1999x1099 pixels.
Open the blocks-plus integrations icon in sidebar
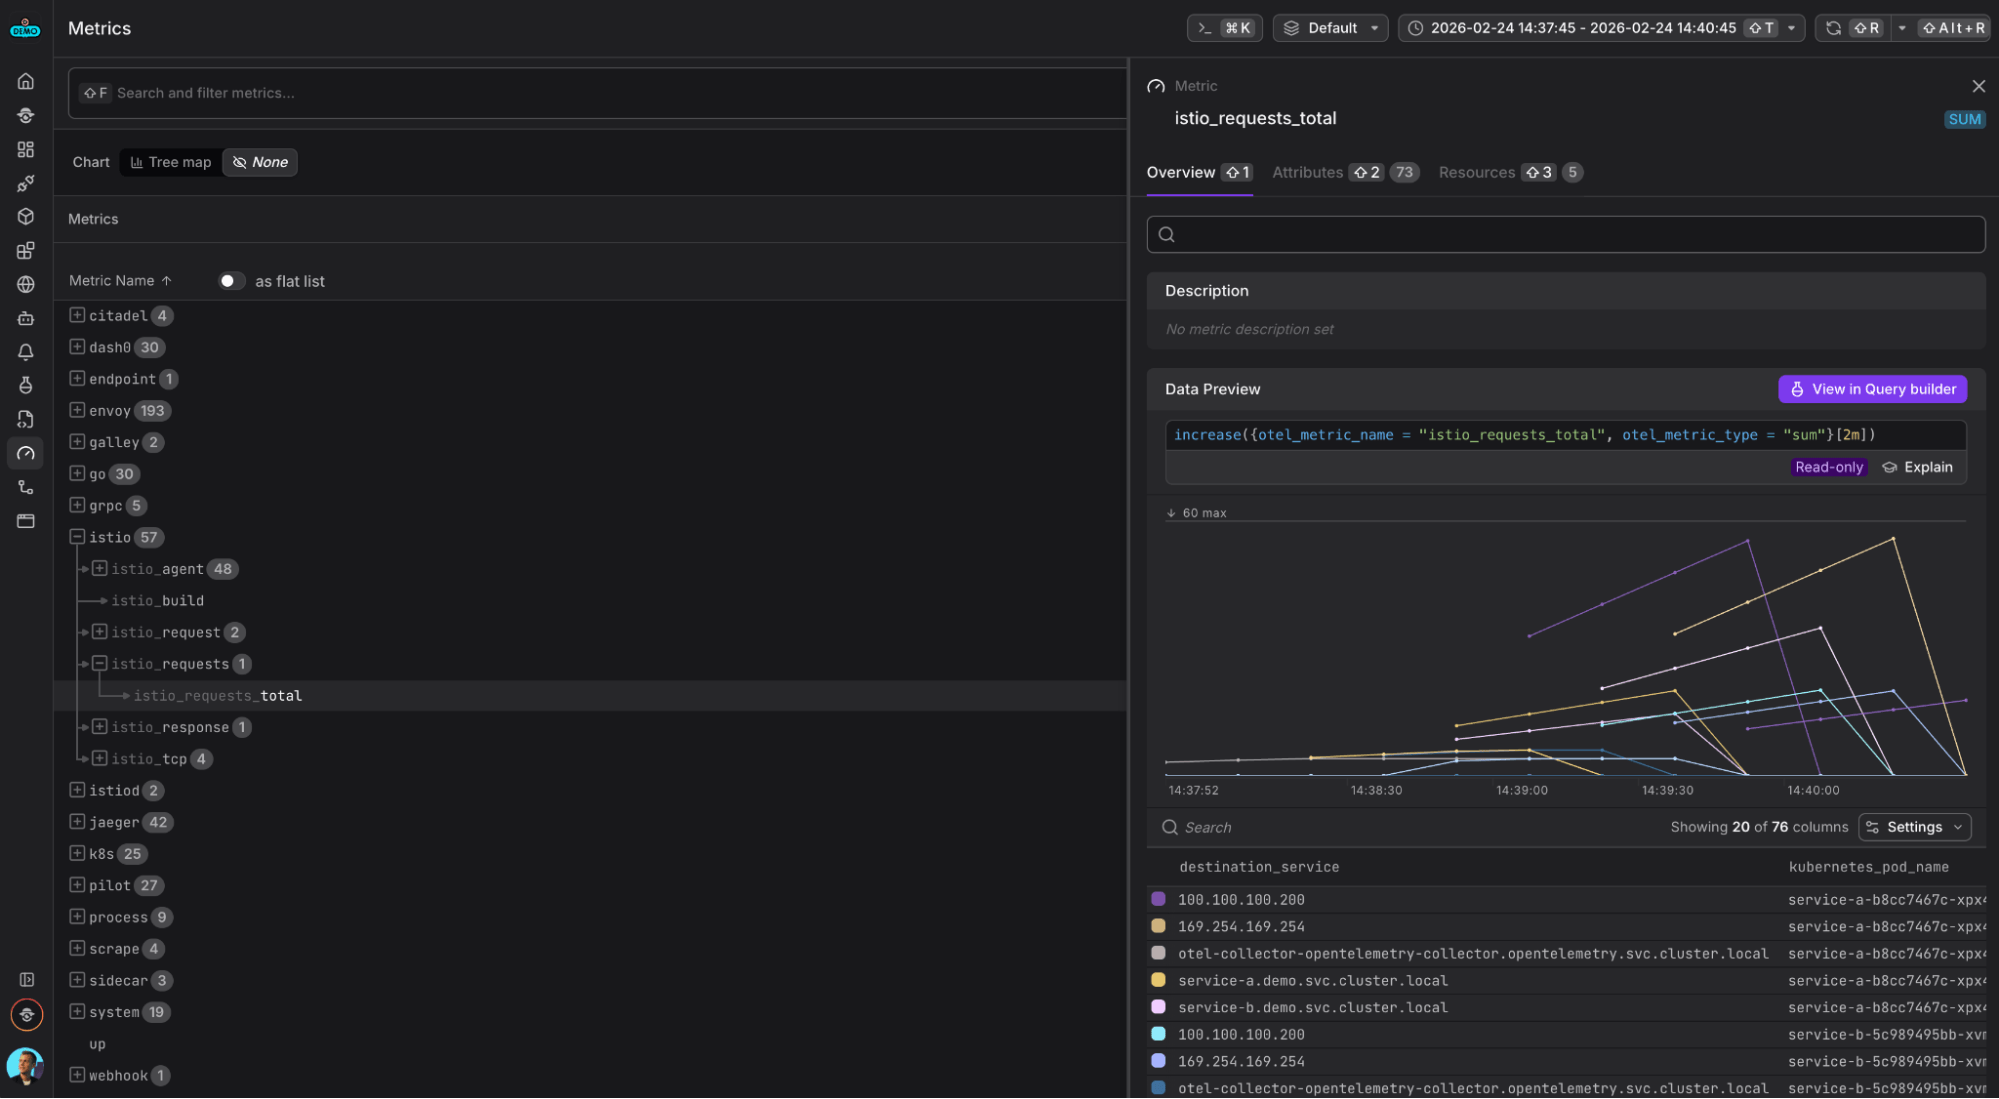click(26, 250)
